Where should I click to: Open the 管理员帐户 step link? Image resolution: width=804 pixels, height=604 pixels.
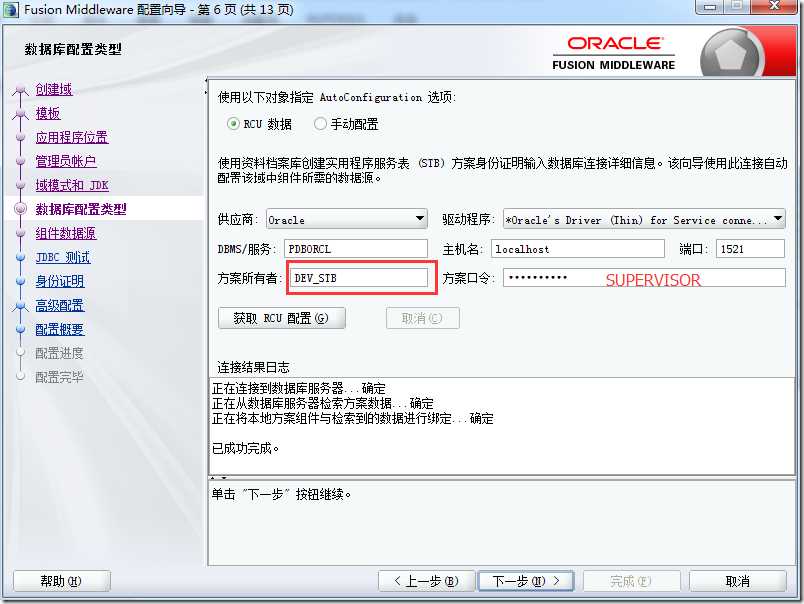(x=66, y=162)
